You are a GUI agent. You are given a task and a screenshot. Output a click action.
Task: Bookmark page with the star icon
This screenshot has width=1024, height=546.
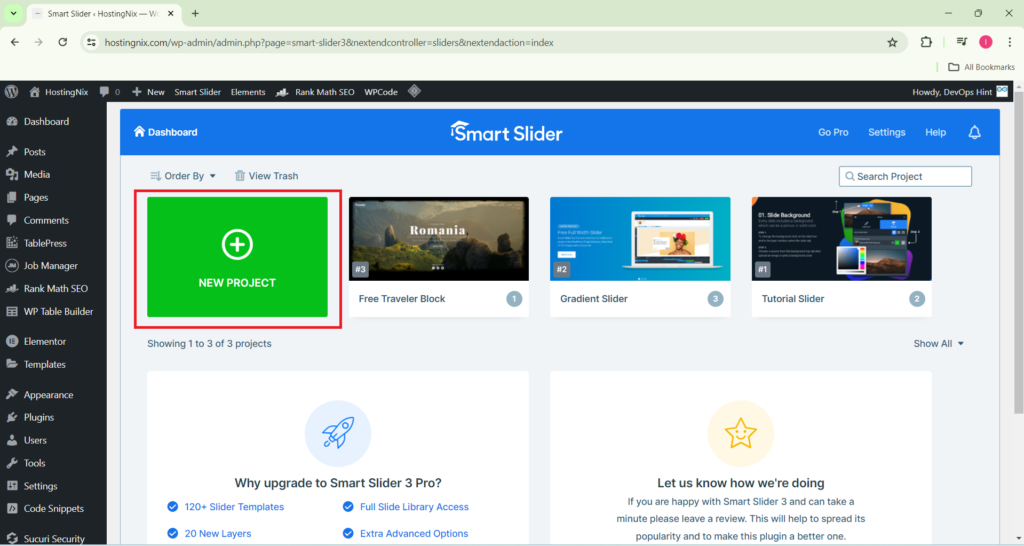(x=892, y=42)
